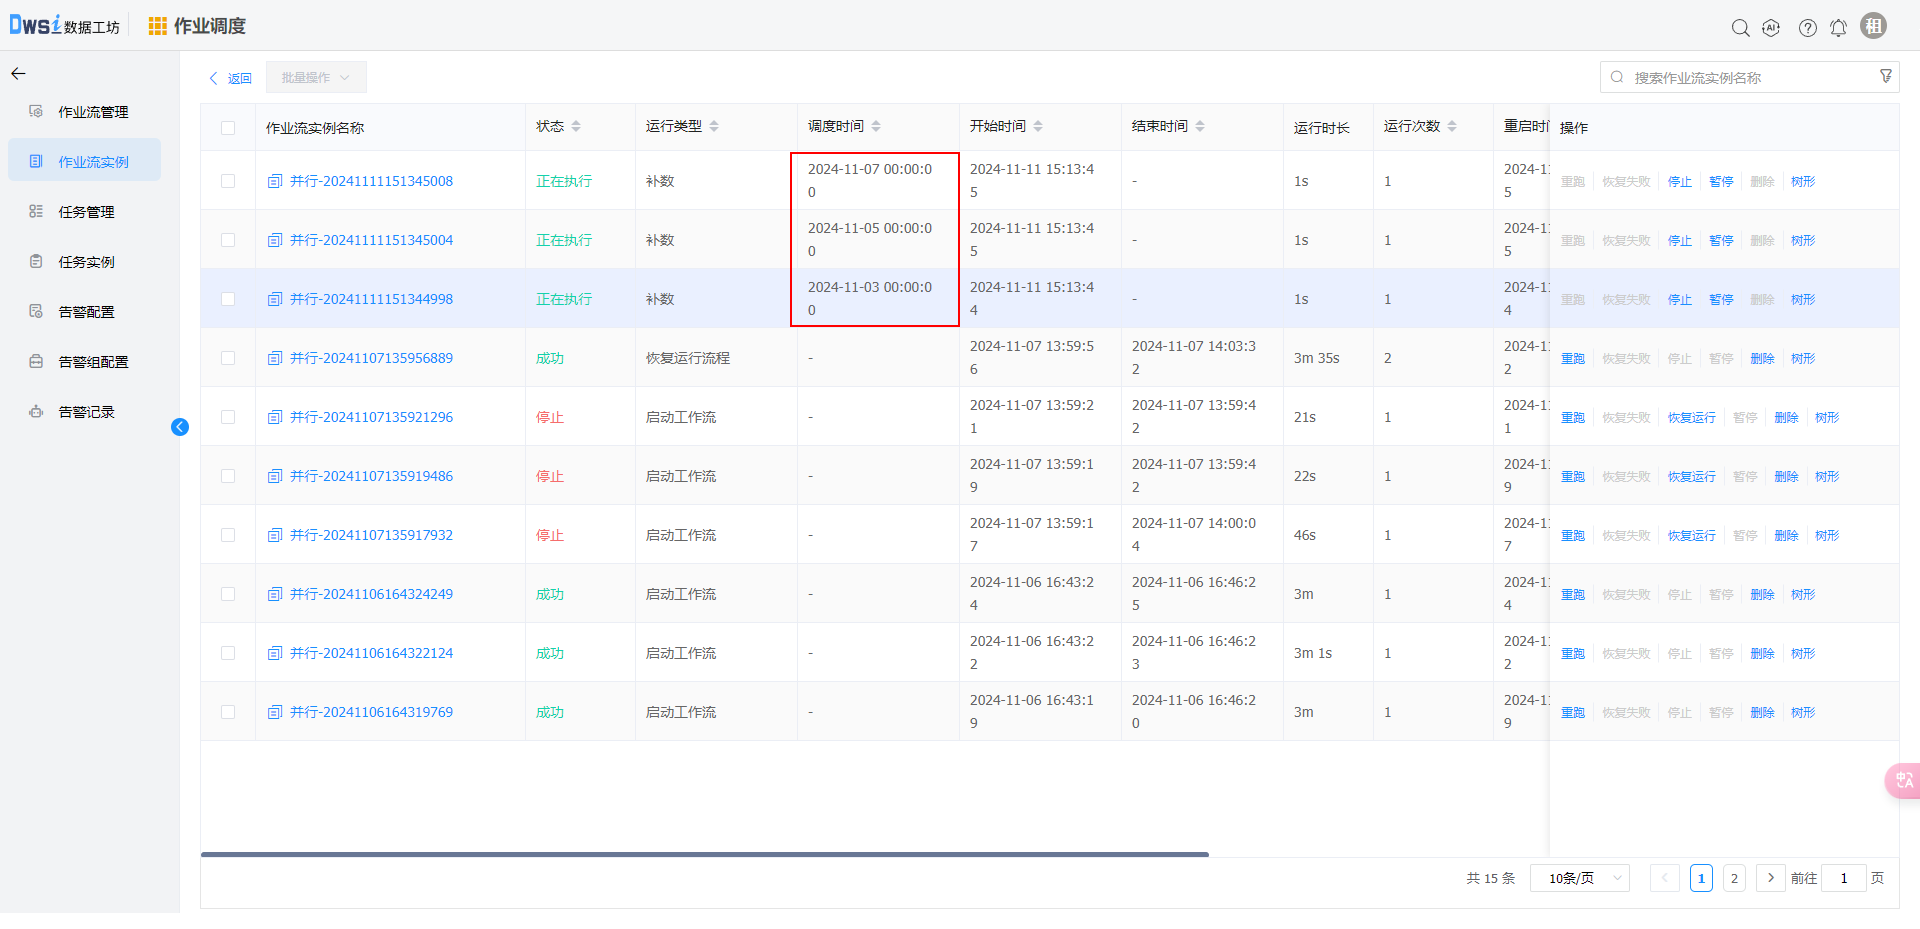Screen dimensions: 1920x929
Task: Toggle the select-all checkbox in table header
Action: [x=228, y=128]
